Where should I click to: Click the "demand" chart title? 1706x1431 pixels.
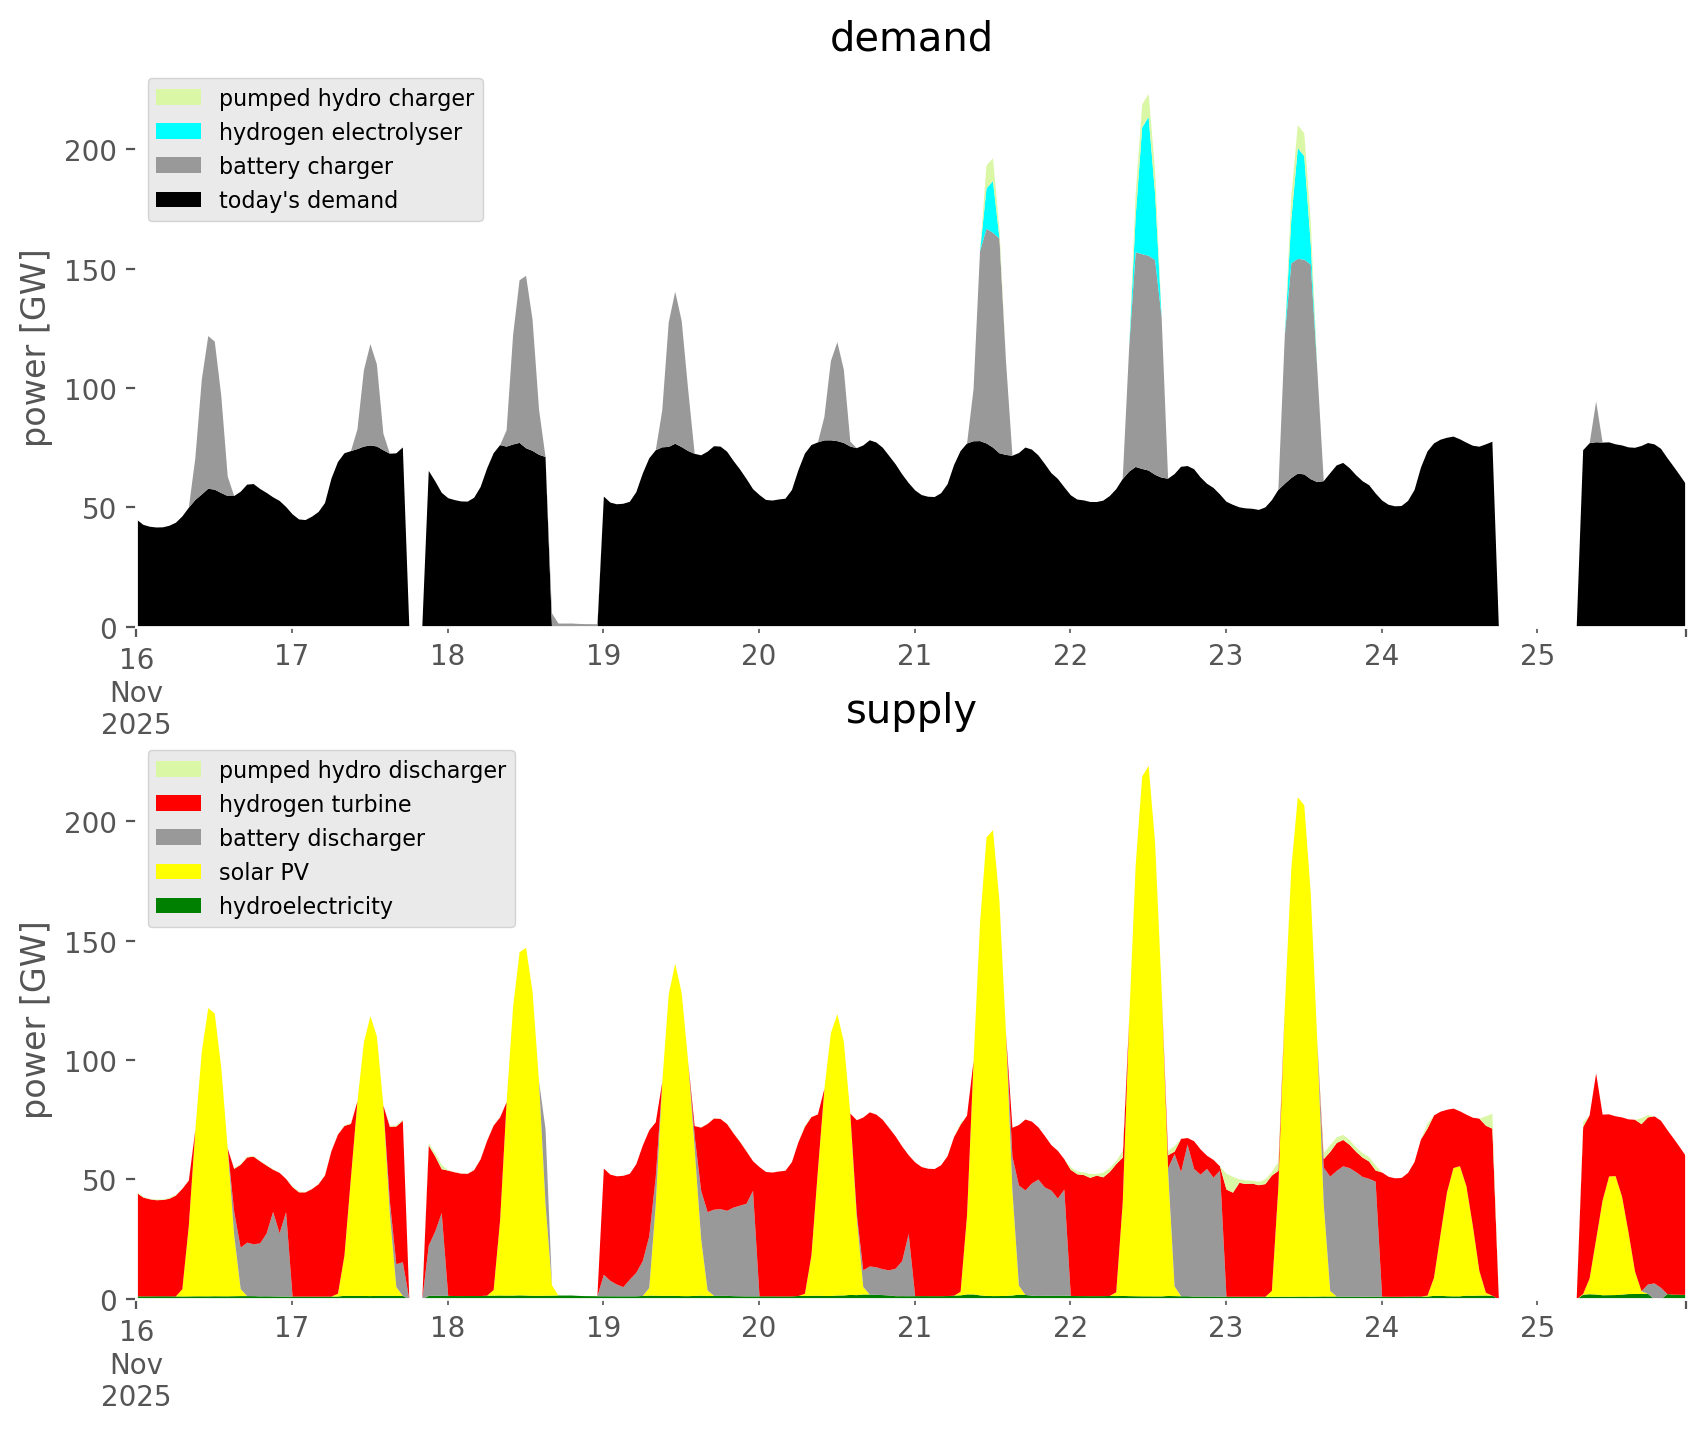pyautogui.click(x=910, y=38)
